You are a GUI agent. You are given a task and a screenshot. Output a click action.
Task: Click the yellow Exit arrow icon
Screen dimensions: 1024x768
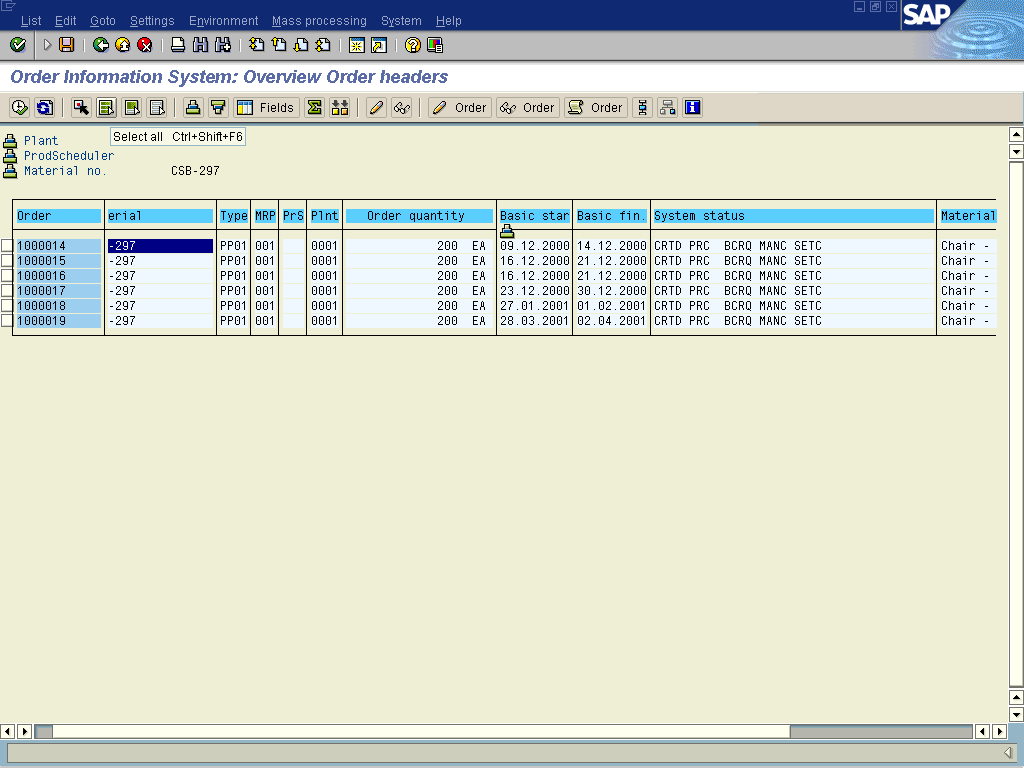[123, 45]
